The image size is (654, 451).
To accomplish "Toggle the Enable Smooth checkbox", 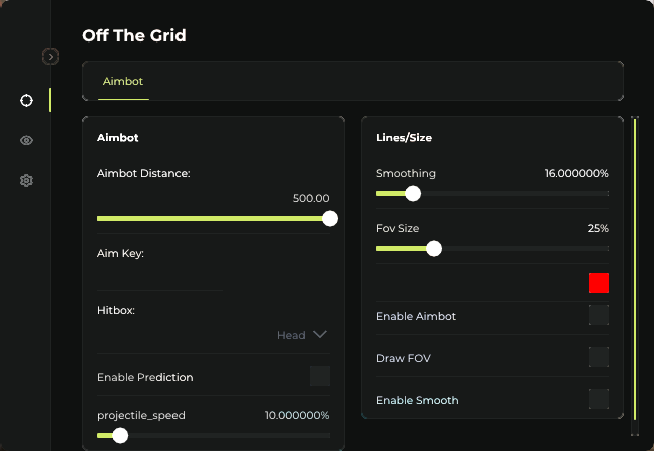I will pos(599,399).
